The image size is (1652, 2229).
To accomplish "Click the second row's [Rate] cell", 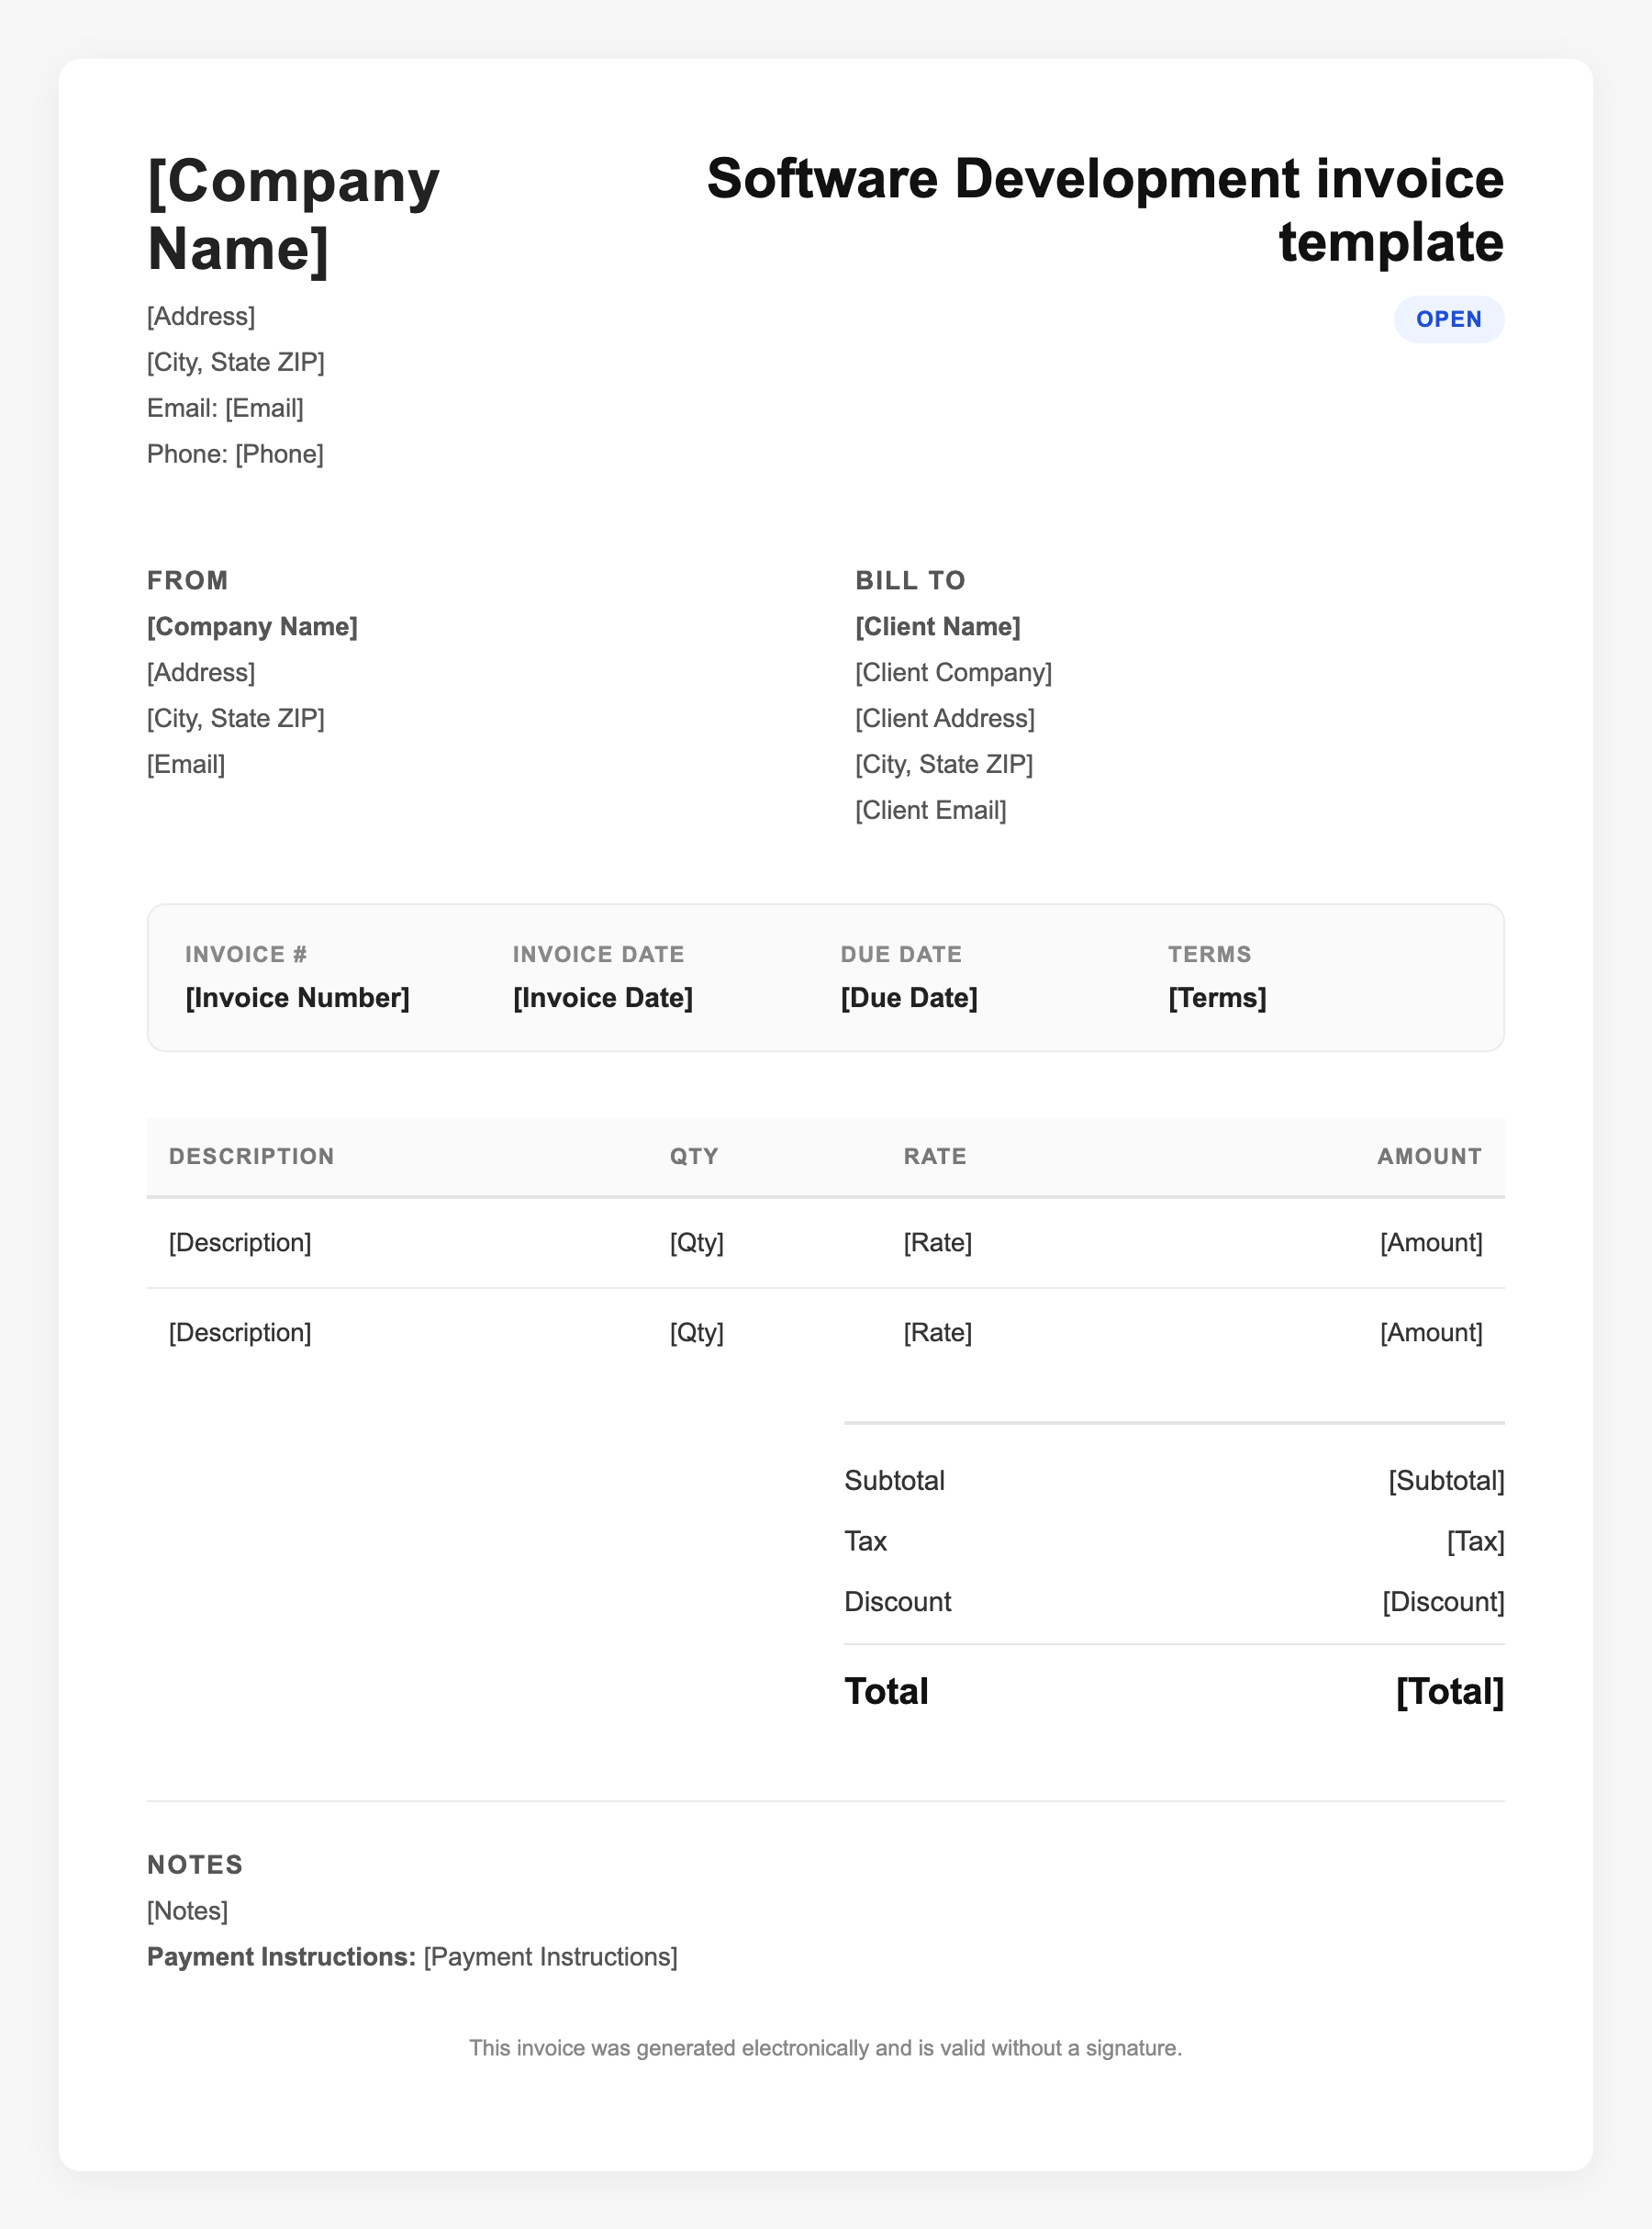I will pyautogui.click(x=937, y=1332).
